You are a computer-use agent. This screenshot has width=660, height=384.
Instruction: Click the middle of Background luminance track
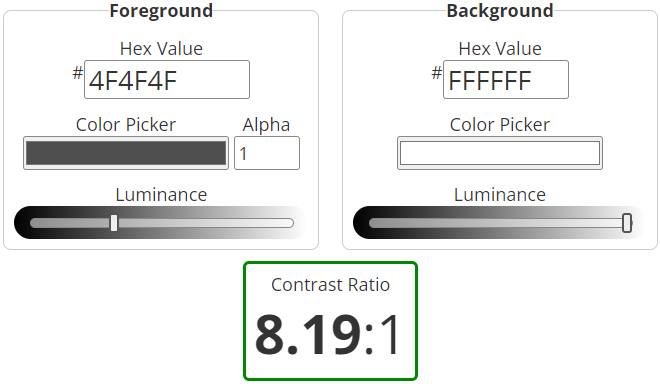[500, 223]
